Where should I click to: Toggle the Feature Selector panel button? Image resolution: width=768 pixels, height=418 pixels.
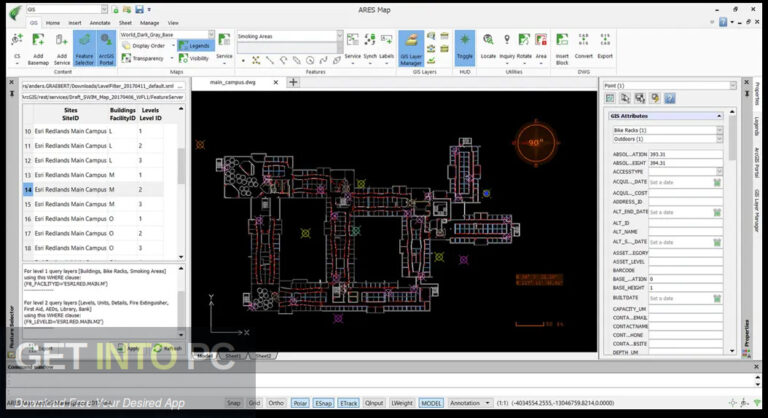(x=84, y=49)
